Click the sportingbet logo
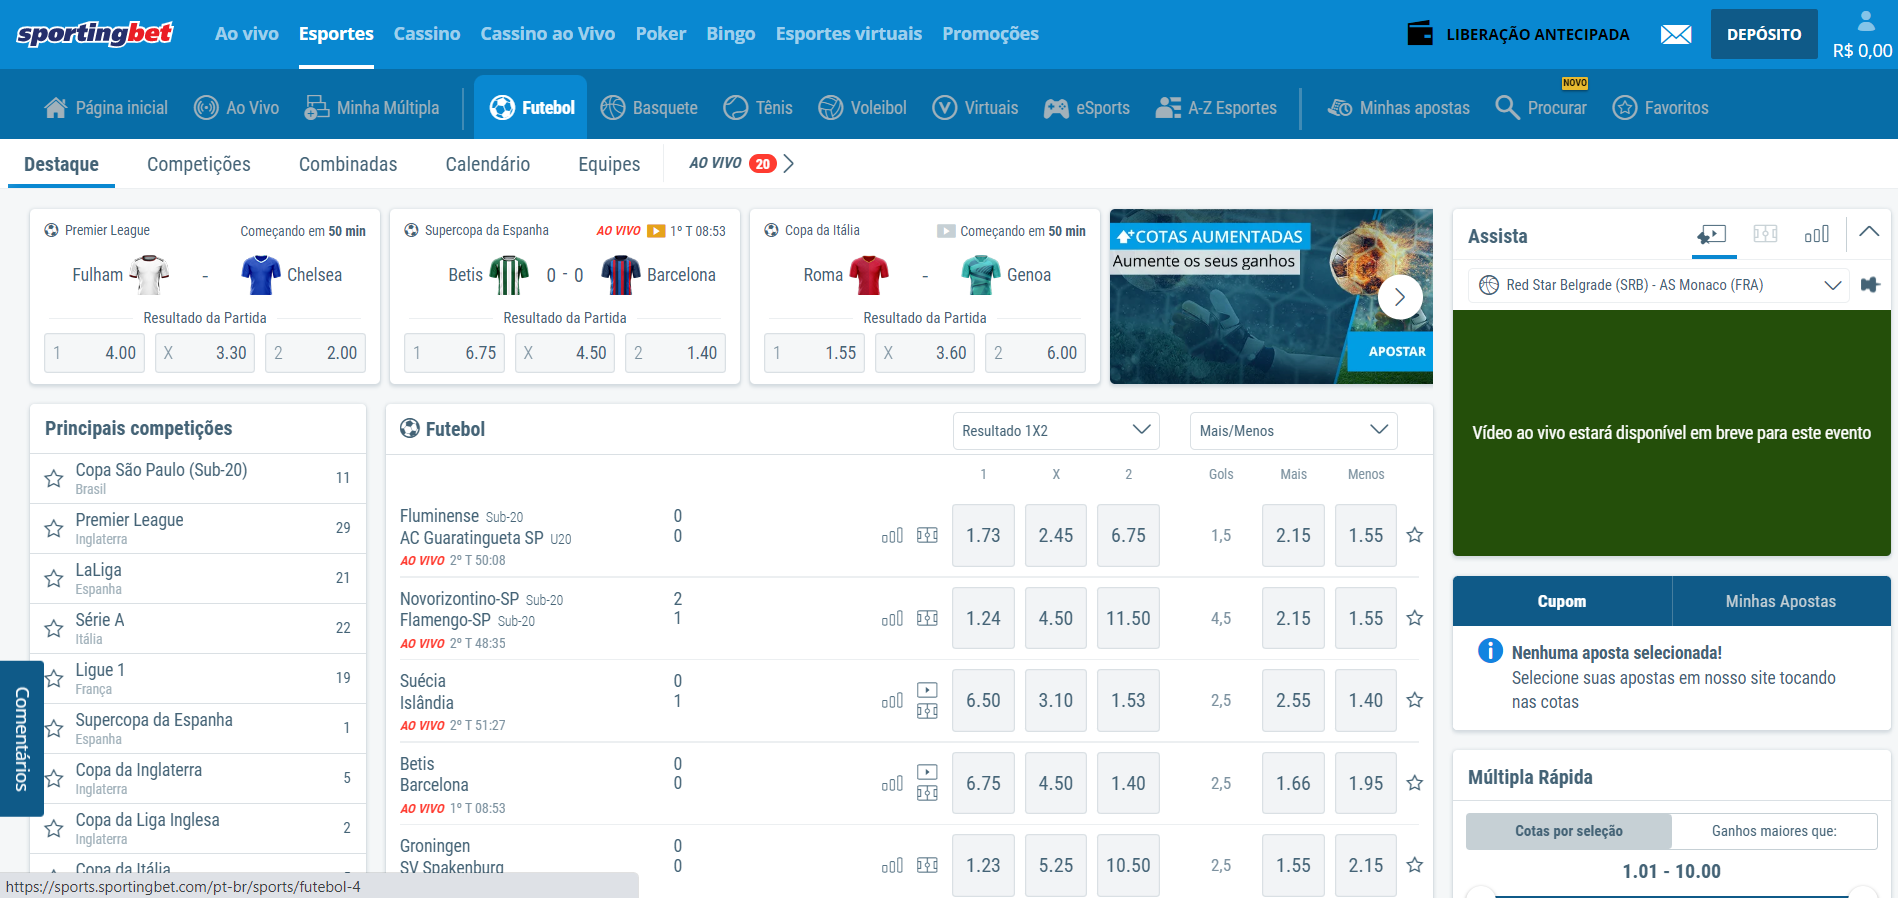The image size is (1898, 898). (x=95, y=34)
